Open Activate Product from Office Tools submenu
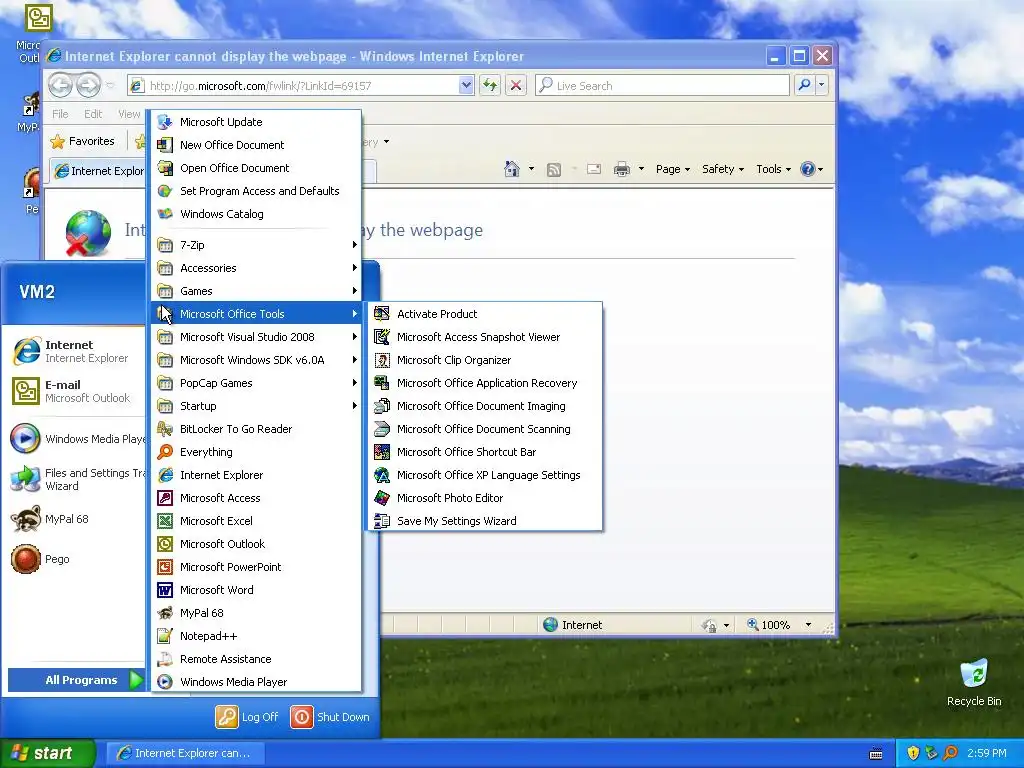Viewport: 1024px width, 768px height. click(x=485, y=314)
